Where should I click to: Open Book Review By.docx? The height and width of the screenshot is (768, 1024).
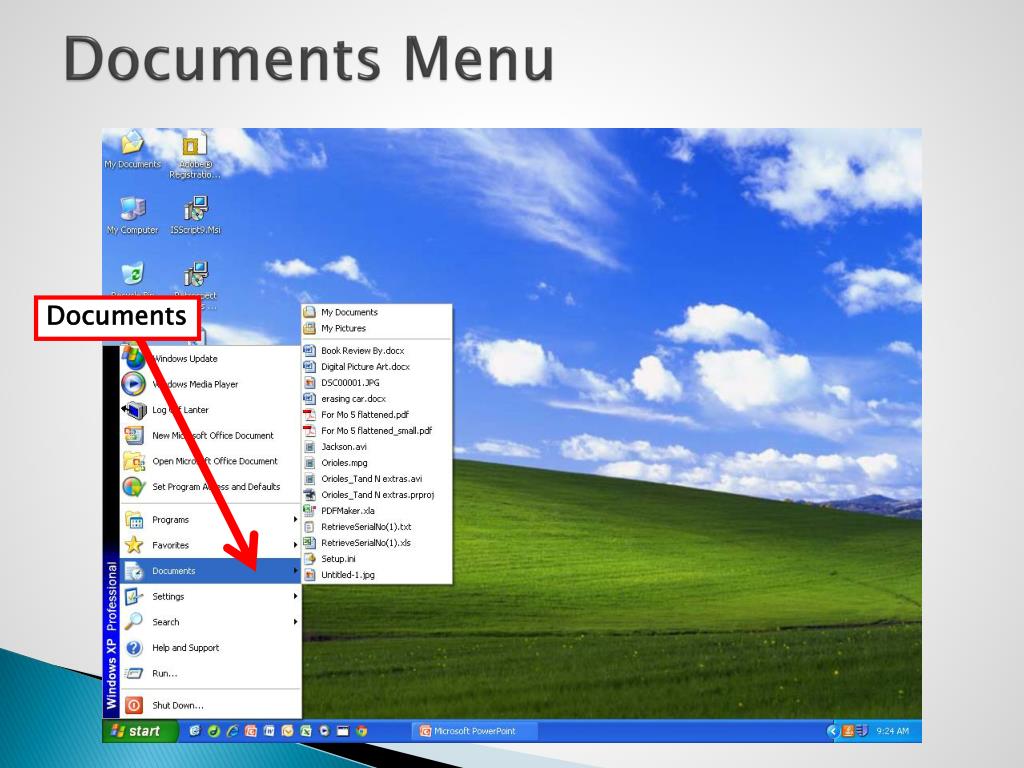point(377,351)
